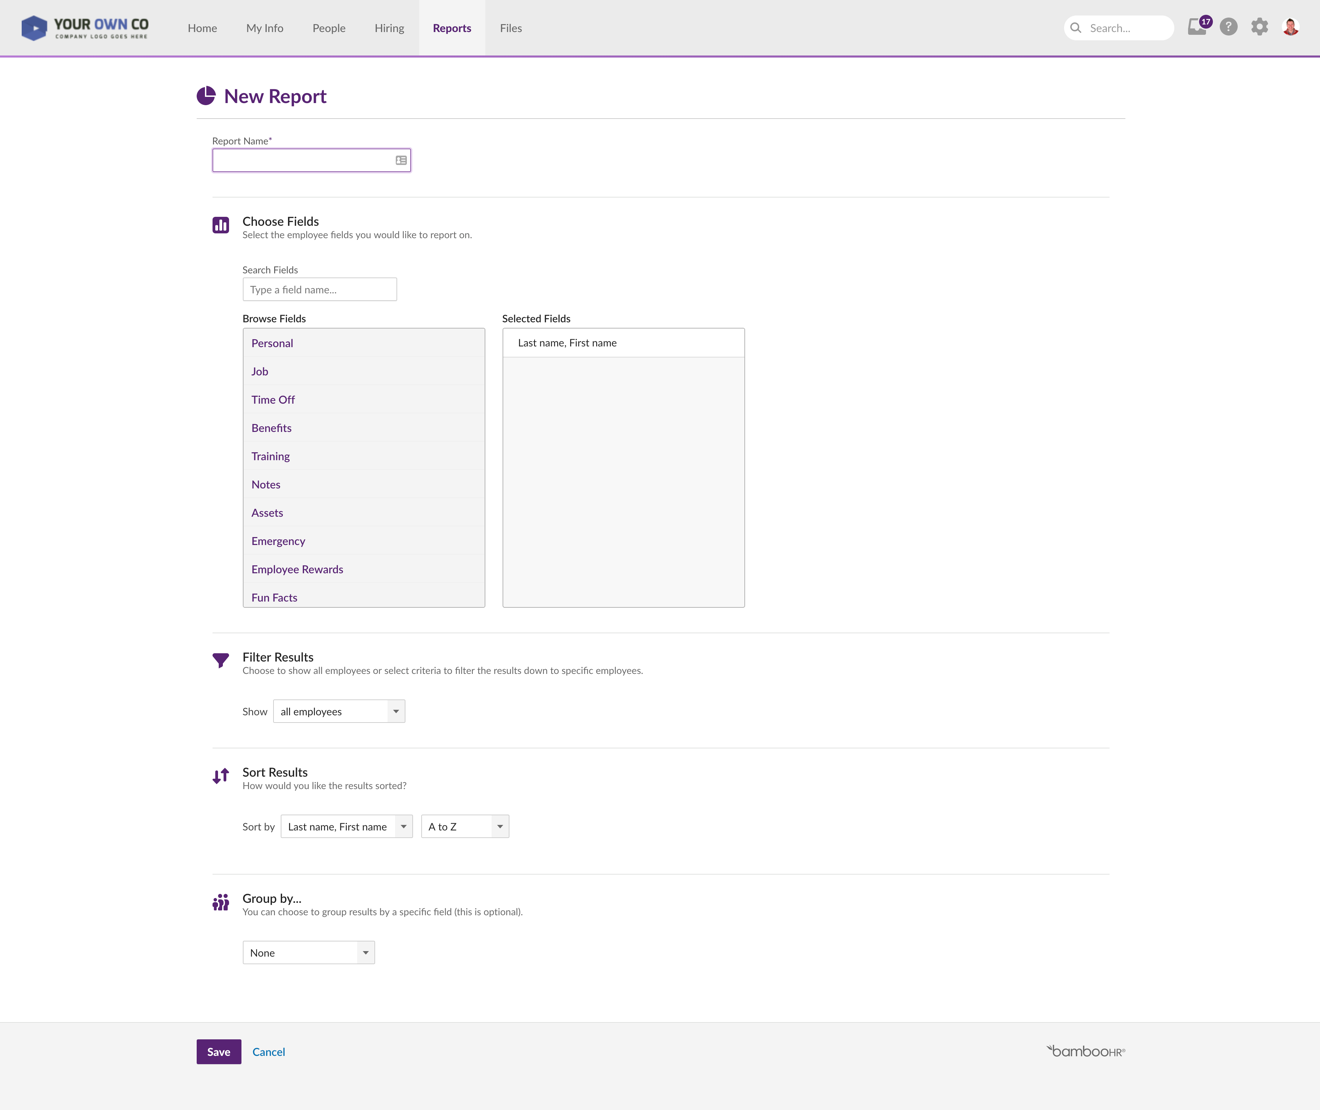
Task: Switch to the People tab
Action: tap(329, 28)
